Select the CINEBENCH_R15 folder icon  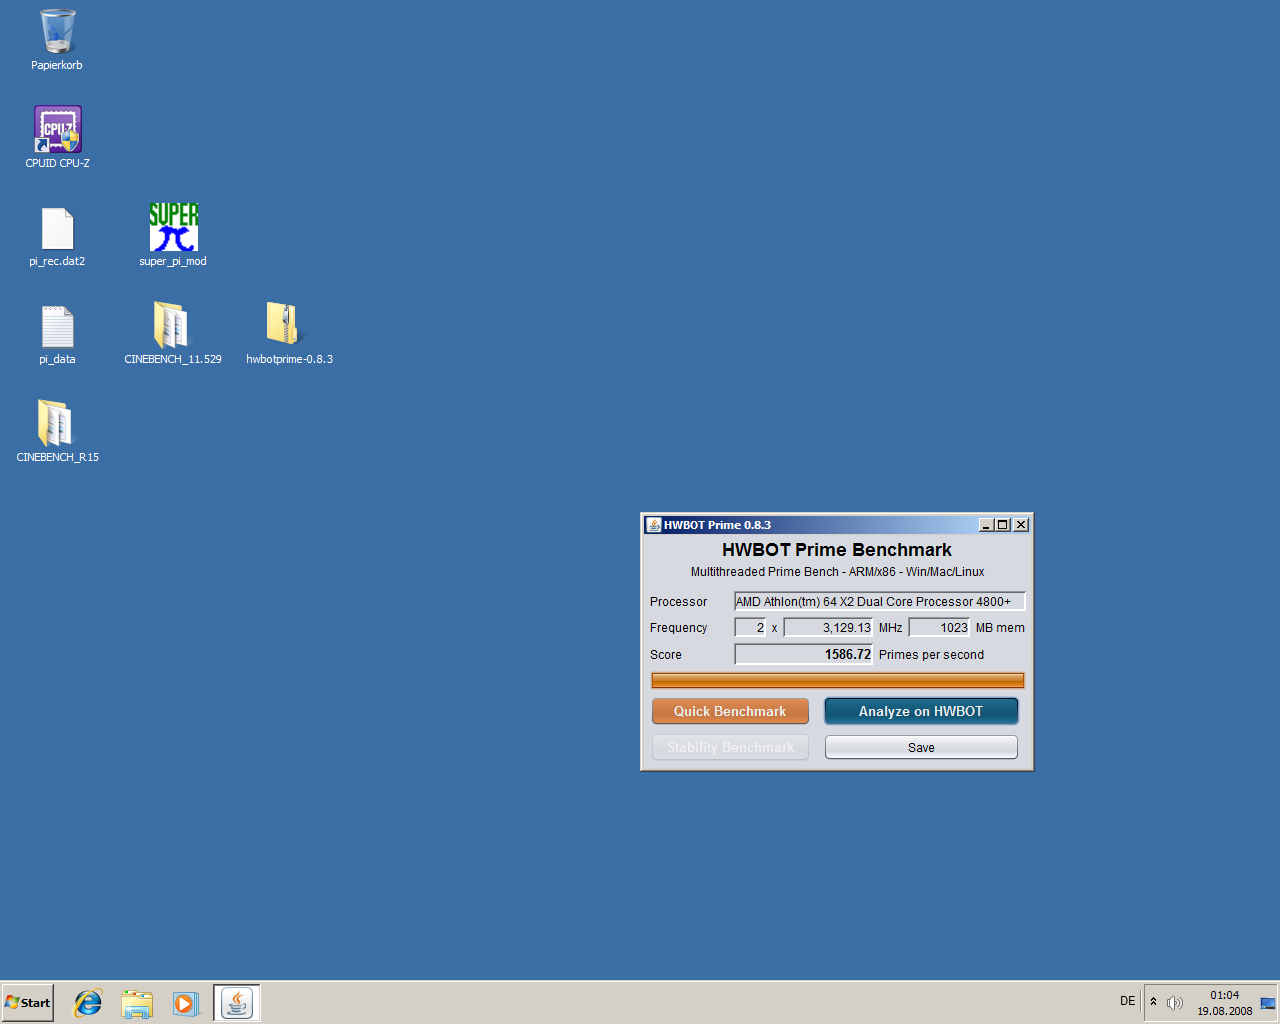[x=57, y=432]
